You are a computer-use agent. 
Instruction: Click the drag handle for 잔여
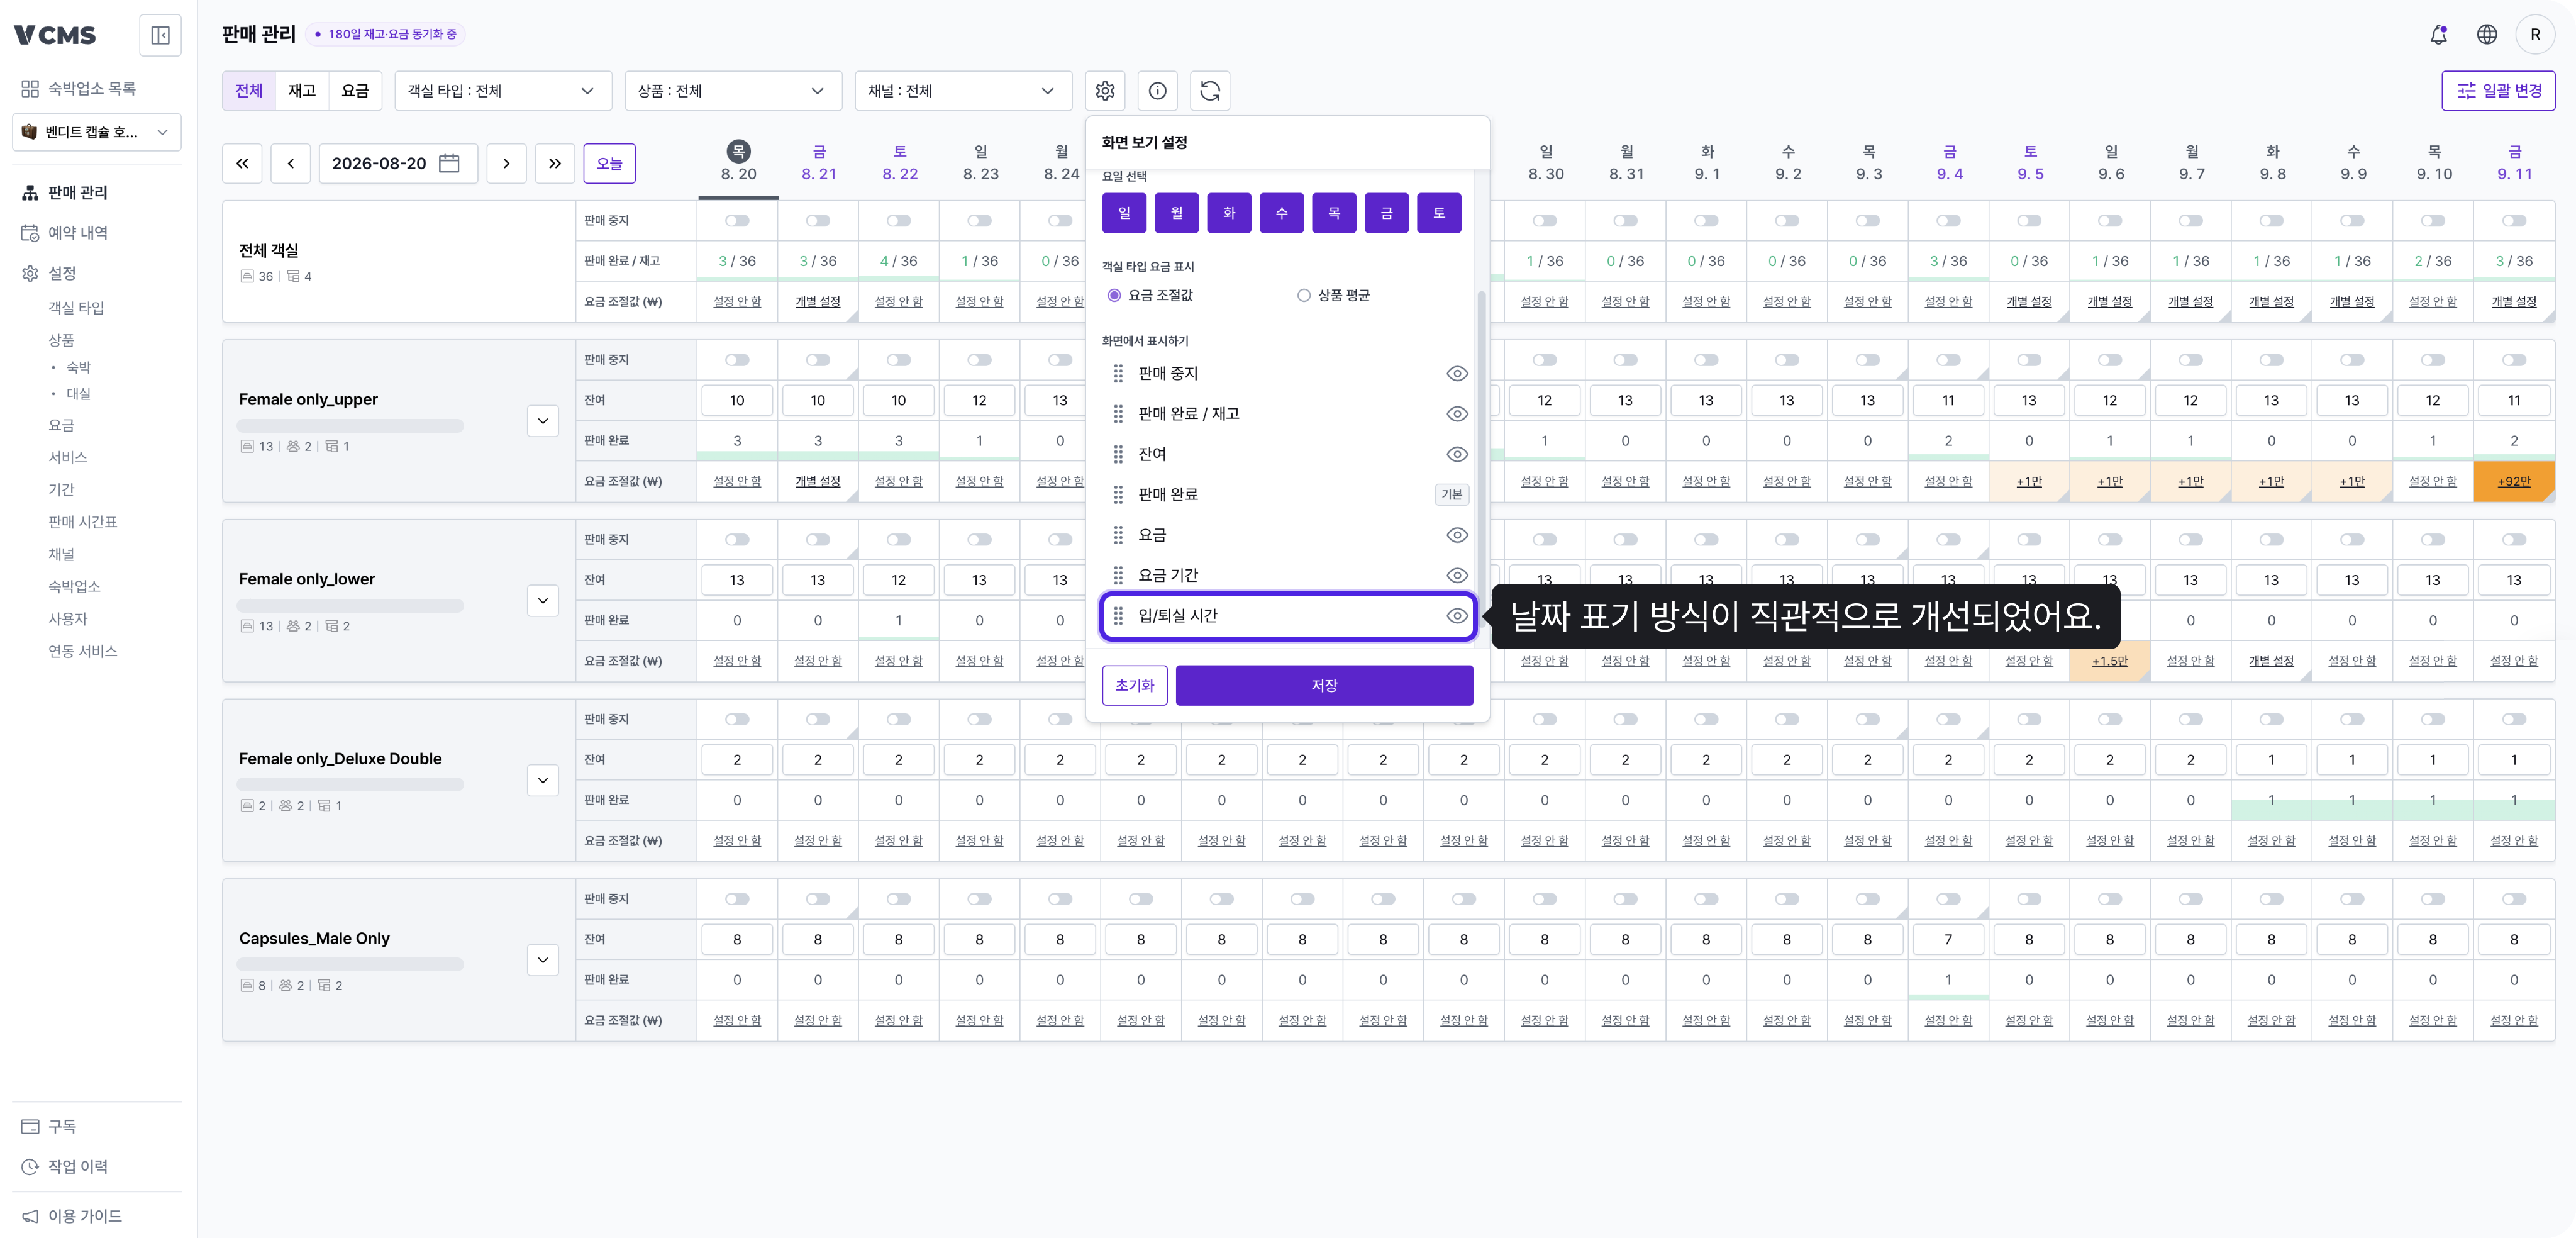(1118, 454)
